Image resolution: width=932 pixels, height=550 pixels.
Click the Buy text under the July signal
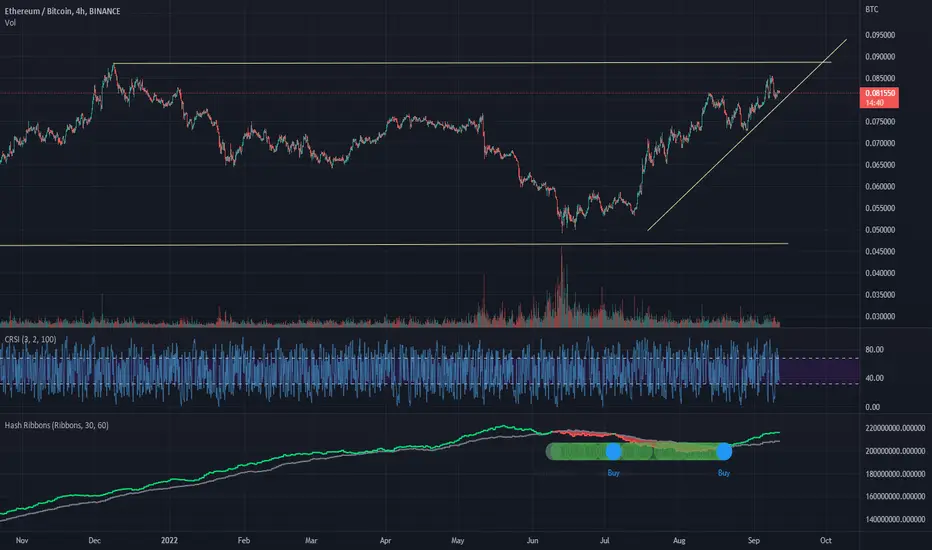coord(613,473)
